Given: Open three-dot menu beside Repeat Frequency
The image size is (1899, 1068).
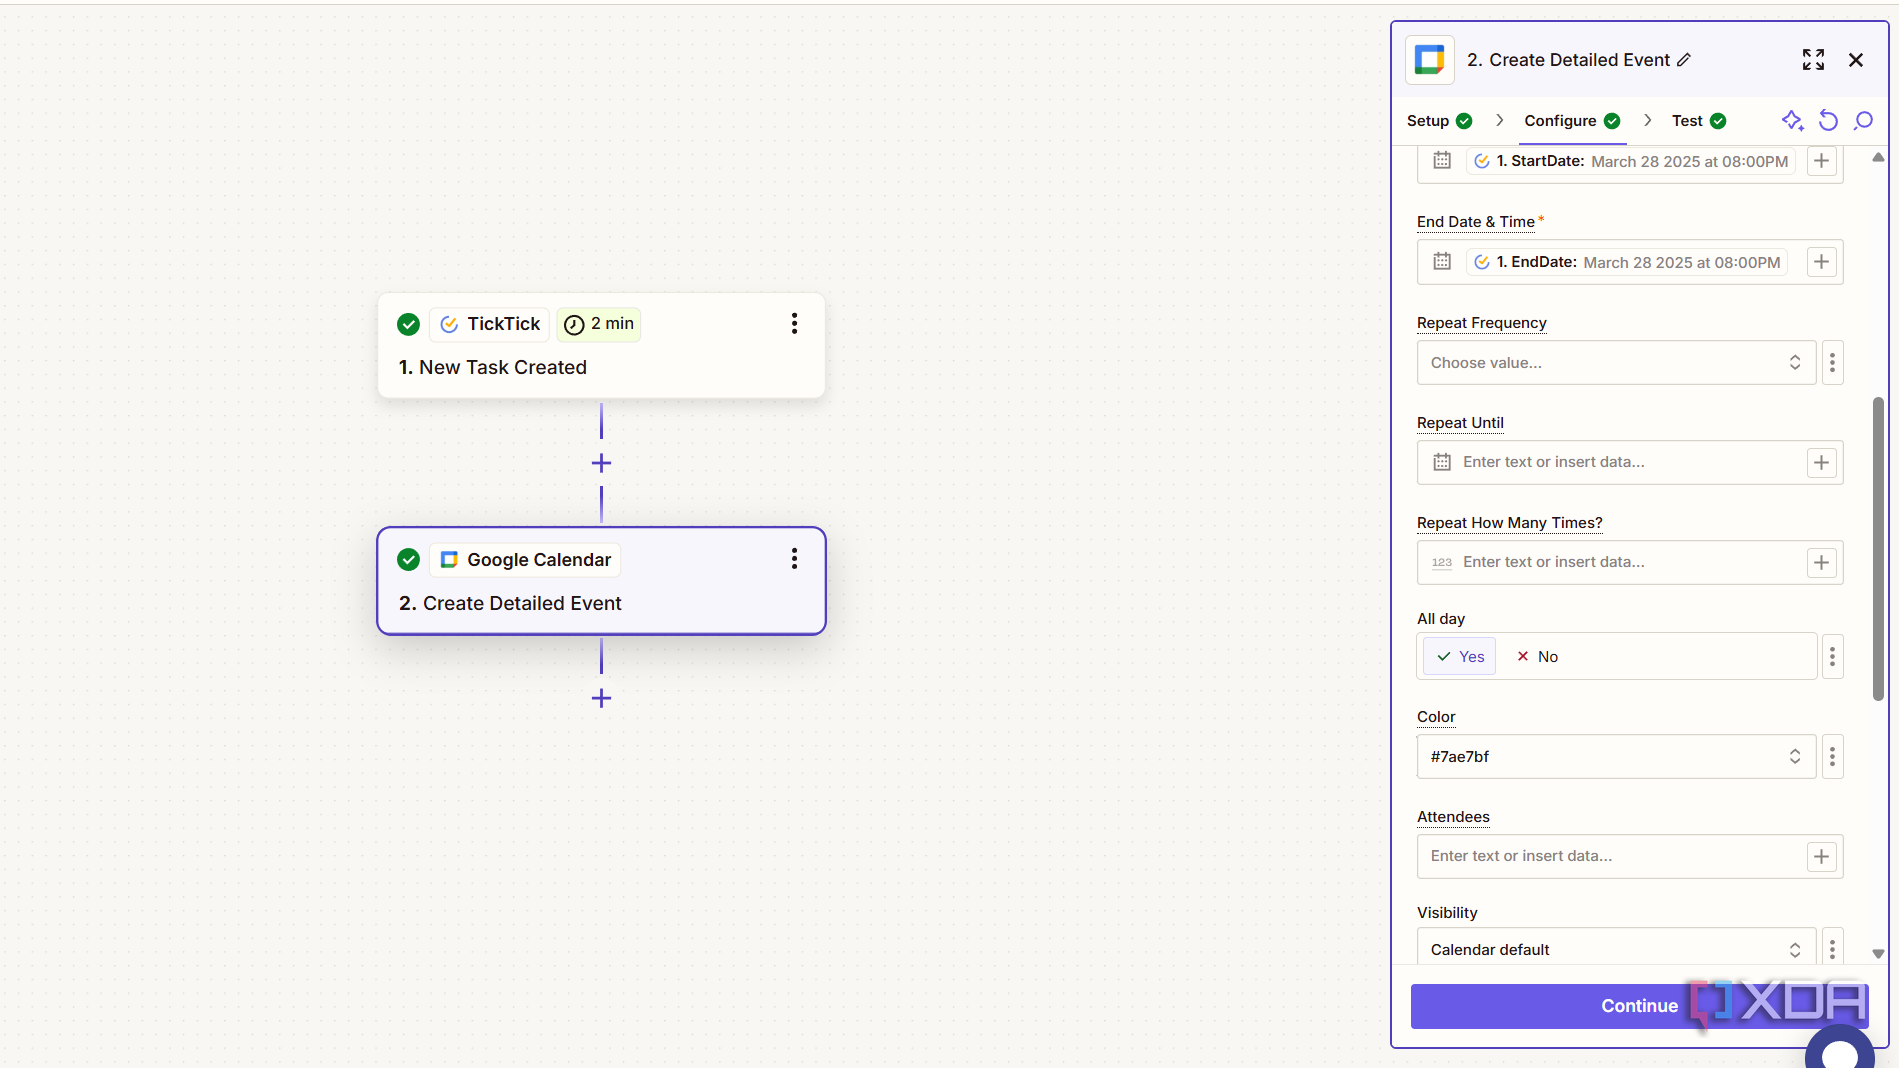Looking at the screenshot, I should [x=1832, y=362].
